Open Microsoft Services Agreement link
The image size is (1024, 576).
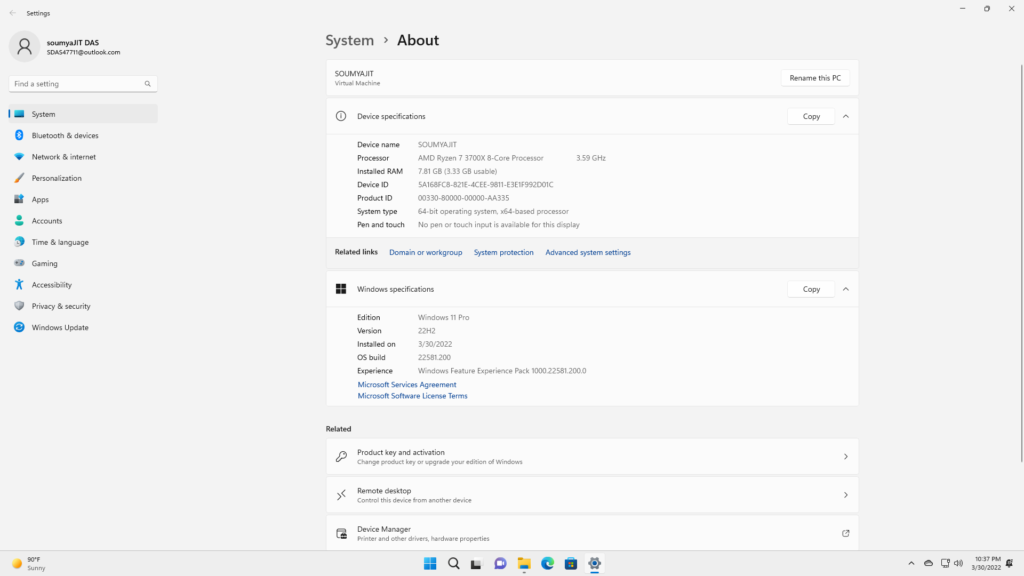(407, 385)
